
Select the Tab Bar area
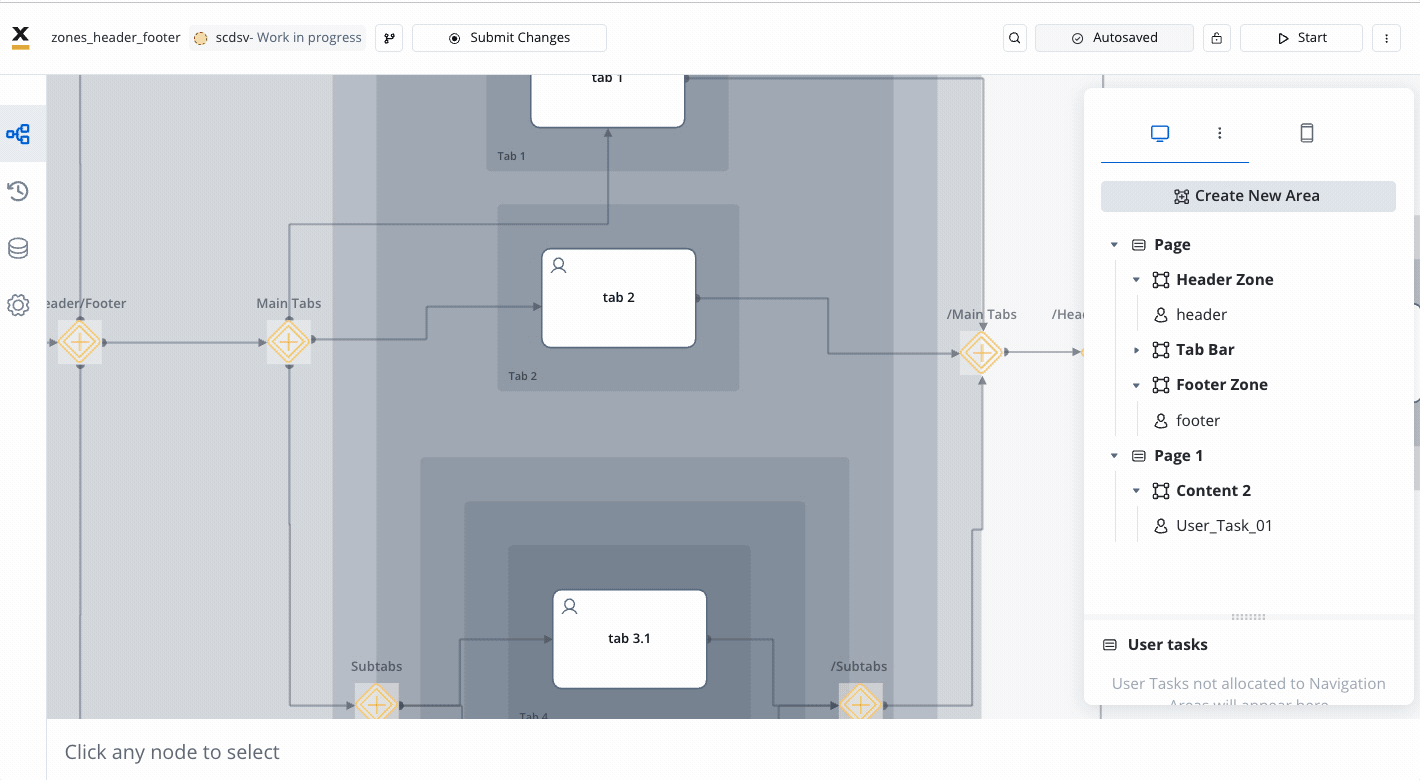click(1205, 350)
